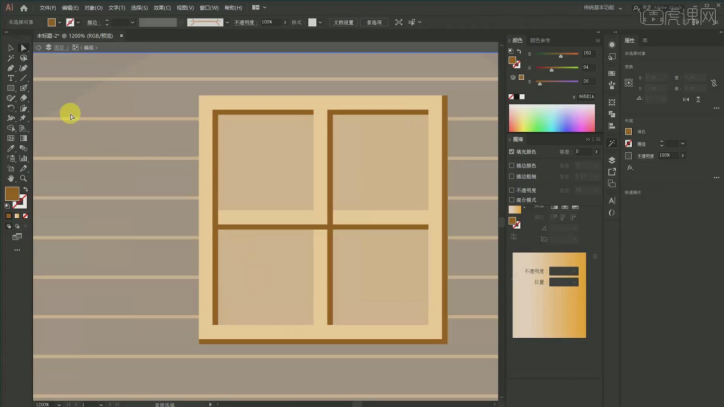Select the Type tool in toolbar
Image resolution: width=724 pixels, height=408 pixels.
tap(10, 78)
